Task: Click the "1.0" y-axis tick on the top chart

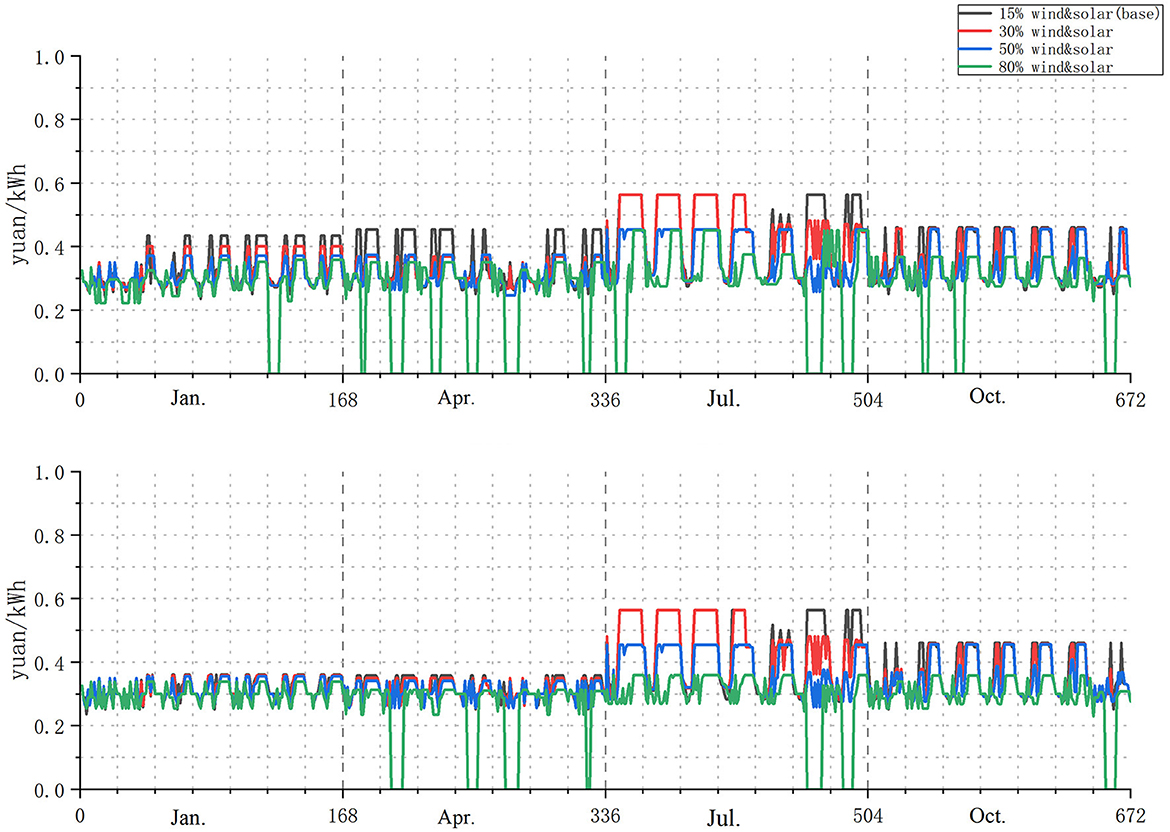Action: [50, 57]
